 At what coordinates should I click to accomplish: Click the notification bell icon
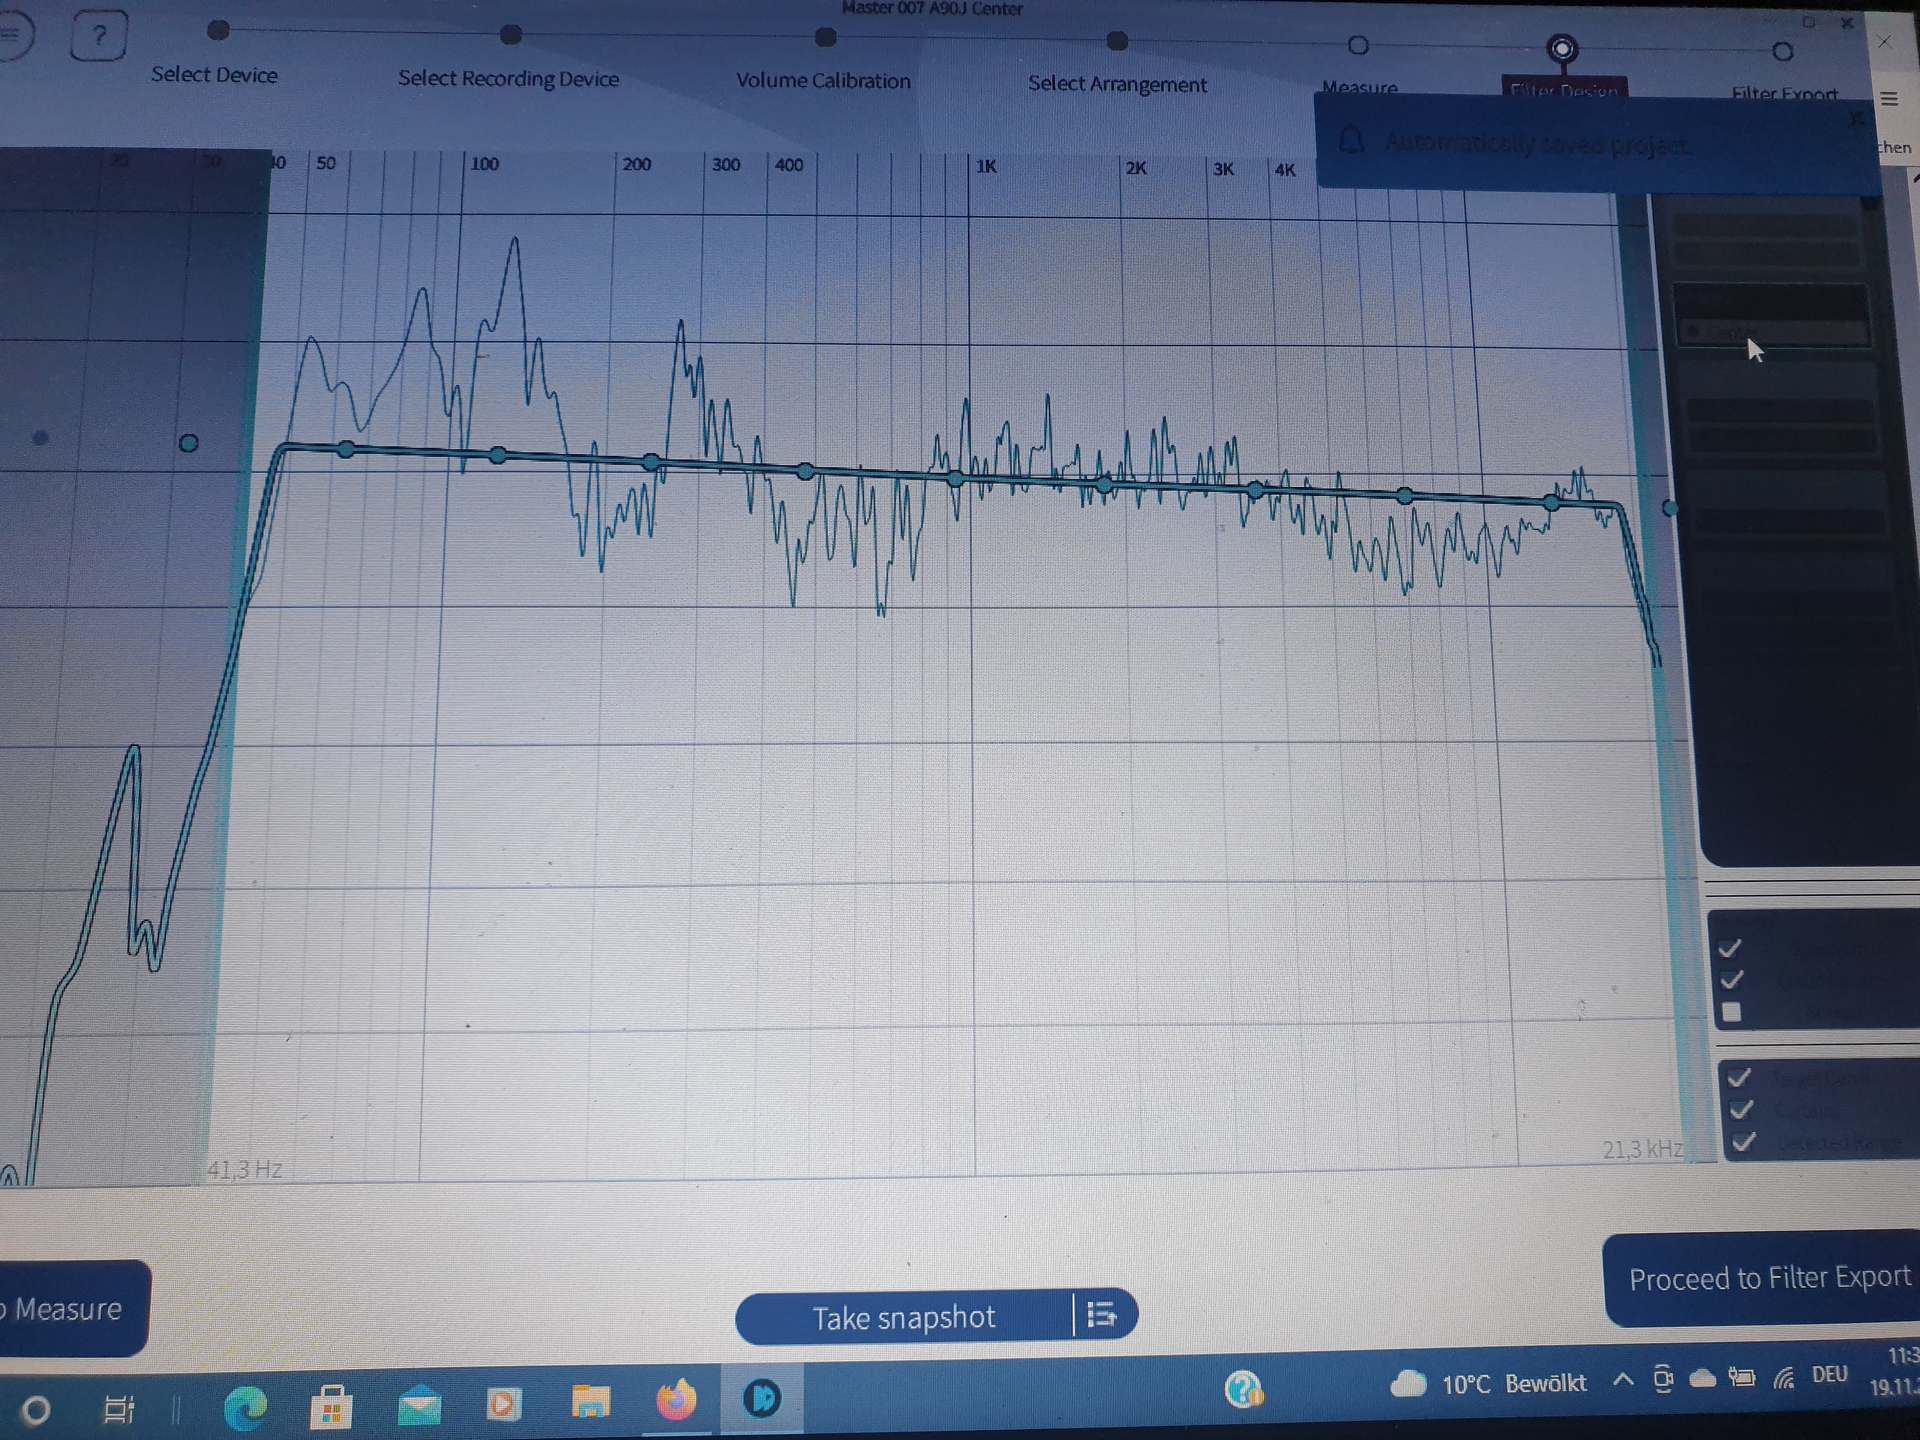tap(1351, 141)
